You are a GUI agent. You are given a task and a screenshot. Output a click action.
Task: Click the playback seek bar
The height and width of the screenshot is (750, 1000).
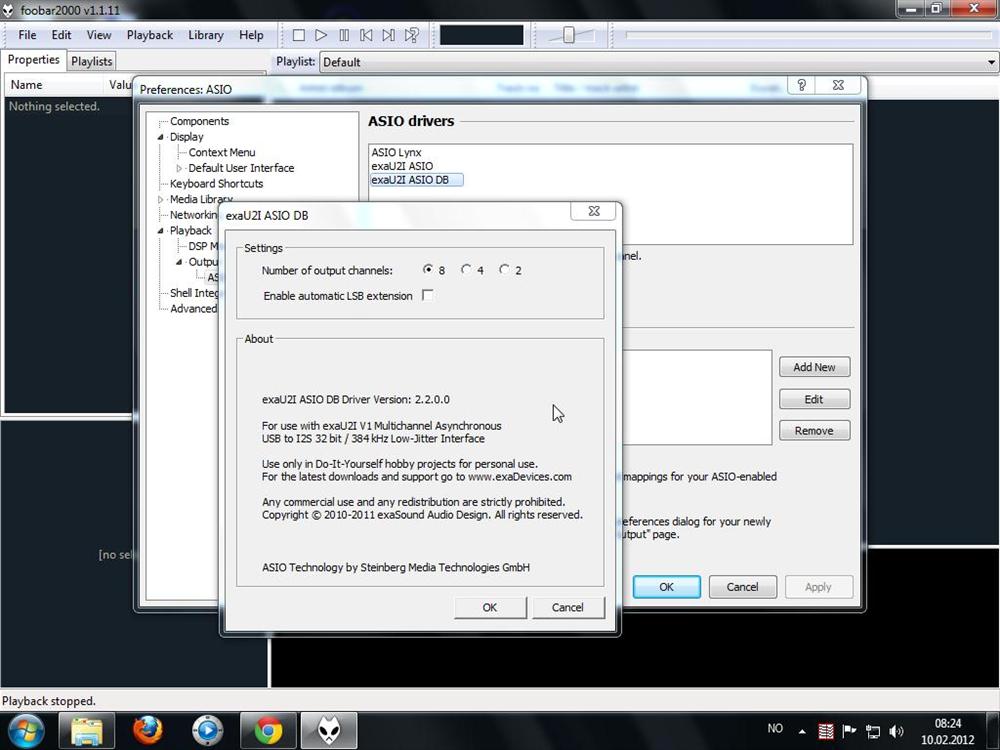(809, 35)
